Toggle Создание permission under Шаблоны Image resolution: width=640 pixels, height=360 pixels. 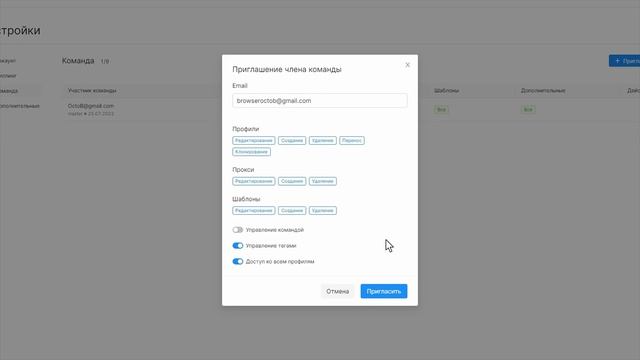(x=292, y=211)
